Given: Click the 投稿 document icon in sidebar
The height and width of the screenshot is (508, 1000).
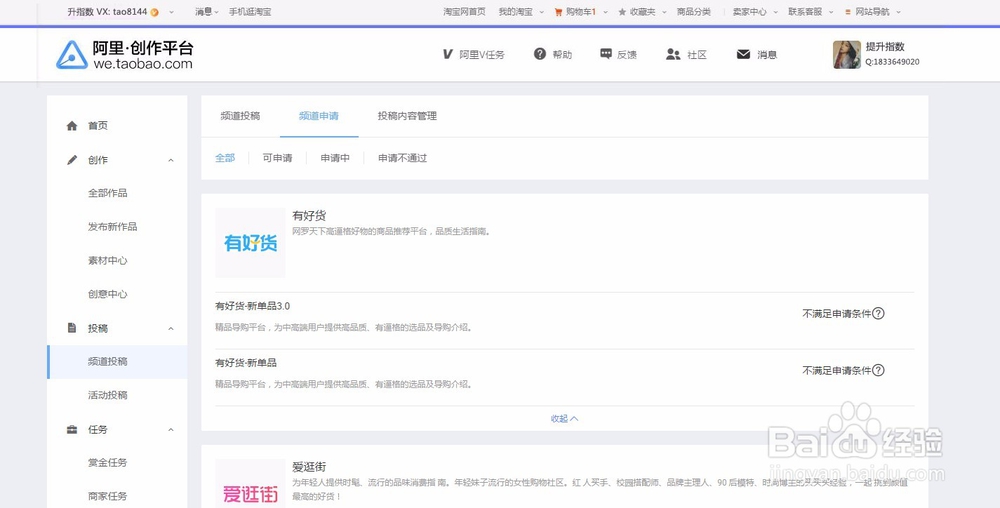Looking at the screenshot, I should pos(72,328).
